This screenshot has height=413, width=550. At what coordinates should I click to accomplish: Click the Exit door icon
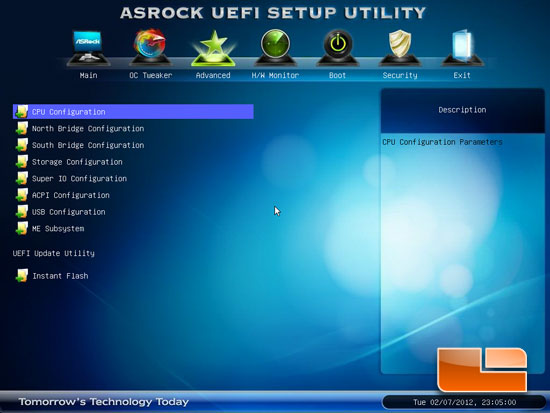(462, 48)
